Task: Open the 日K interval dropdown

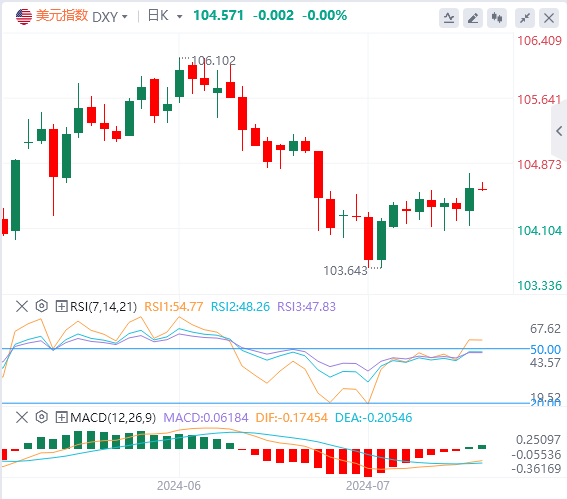Action: click(165, 16)
